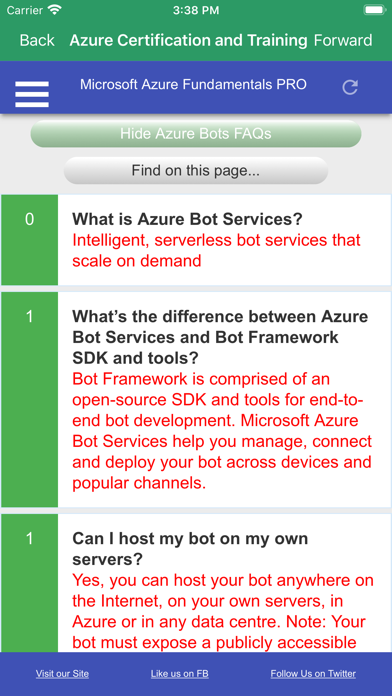Tap the battery icon in status bar
Image resolution: width=392 pixels, height=696 pixels.
(x=374, y=10)
